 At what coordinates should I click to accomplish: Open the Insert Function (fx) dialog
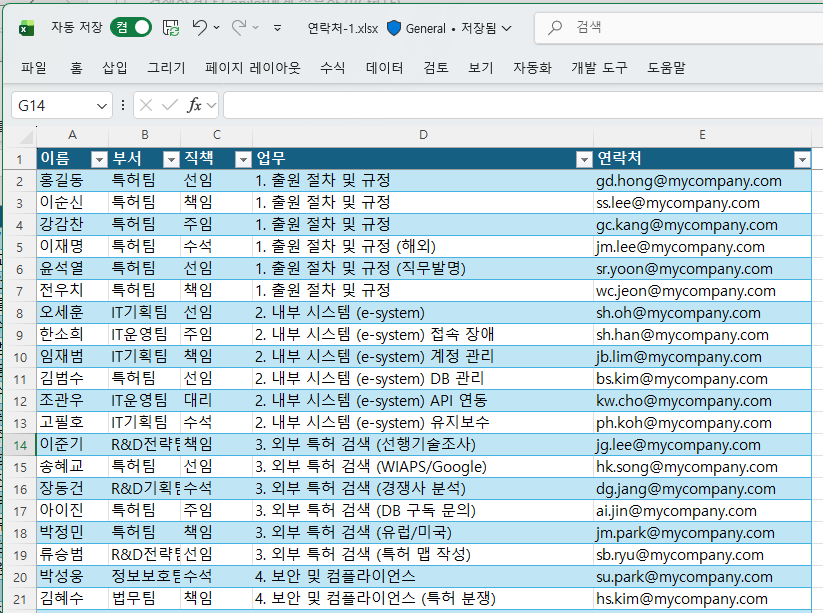tap(196, 104)
